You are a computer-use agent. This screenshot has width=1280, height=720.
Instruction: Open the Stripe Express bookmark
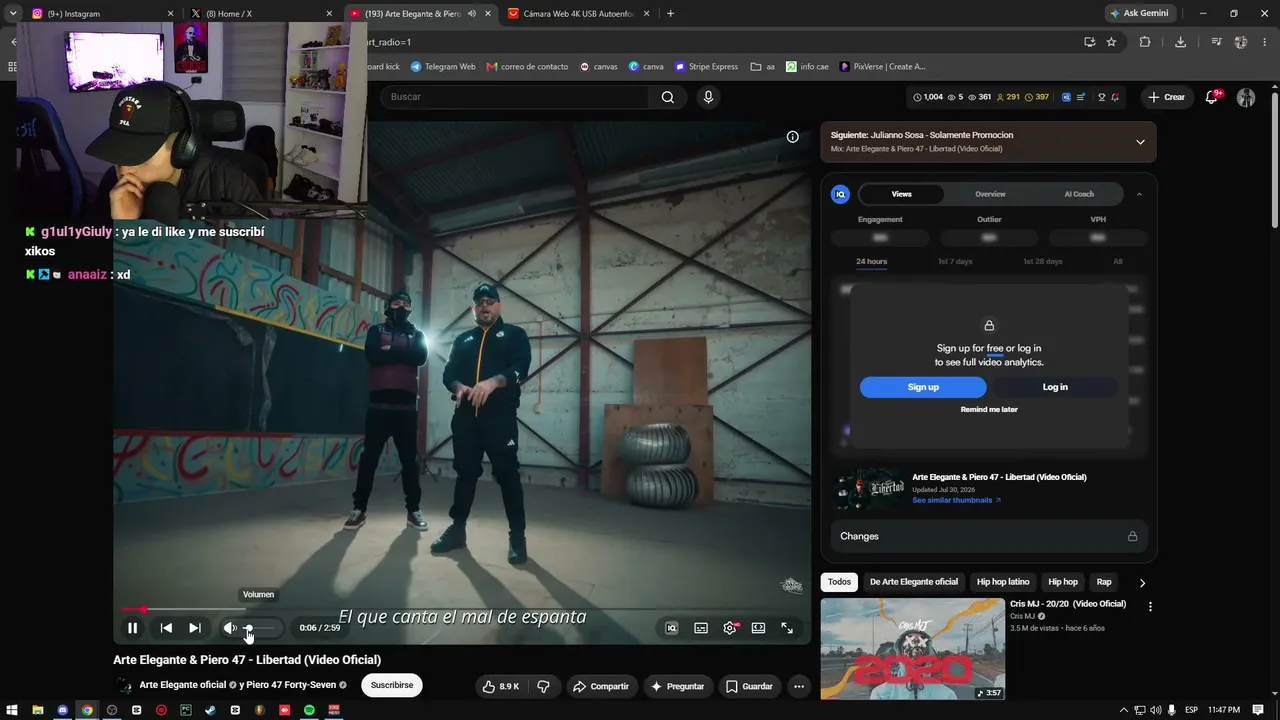pos(706,67)
